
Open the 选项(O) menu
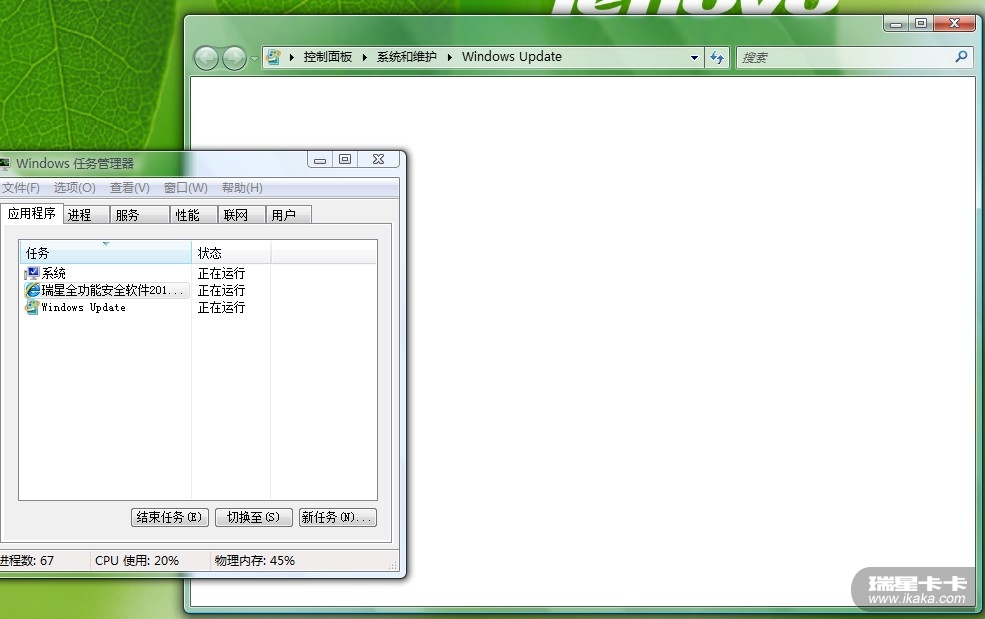coord(74,188)
